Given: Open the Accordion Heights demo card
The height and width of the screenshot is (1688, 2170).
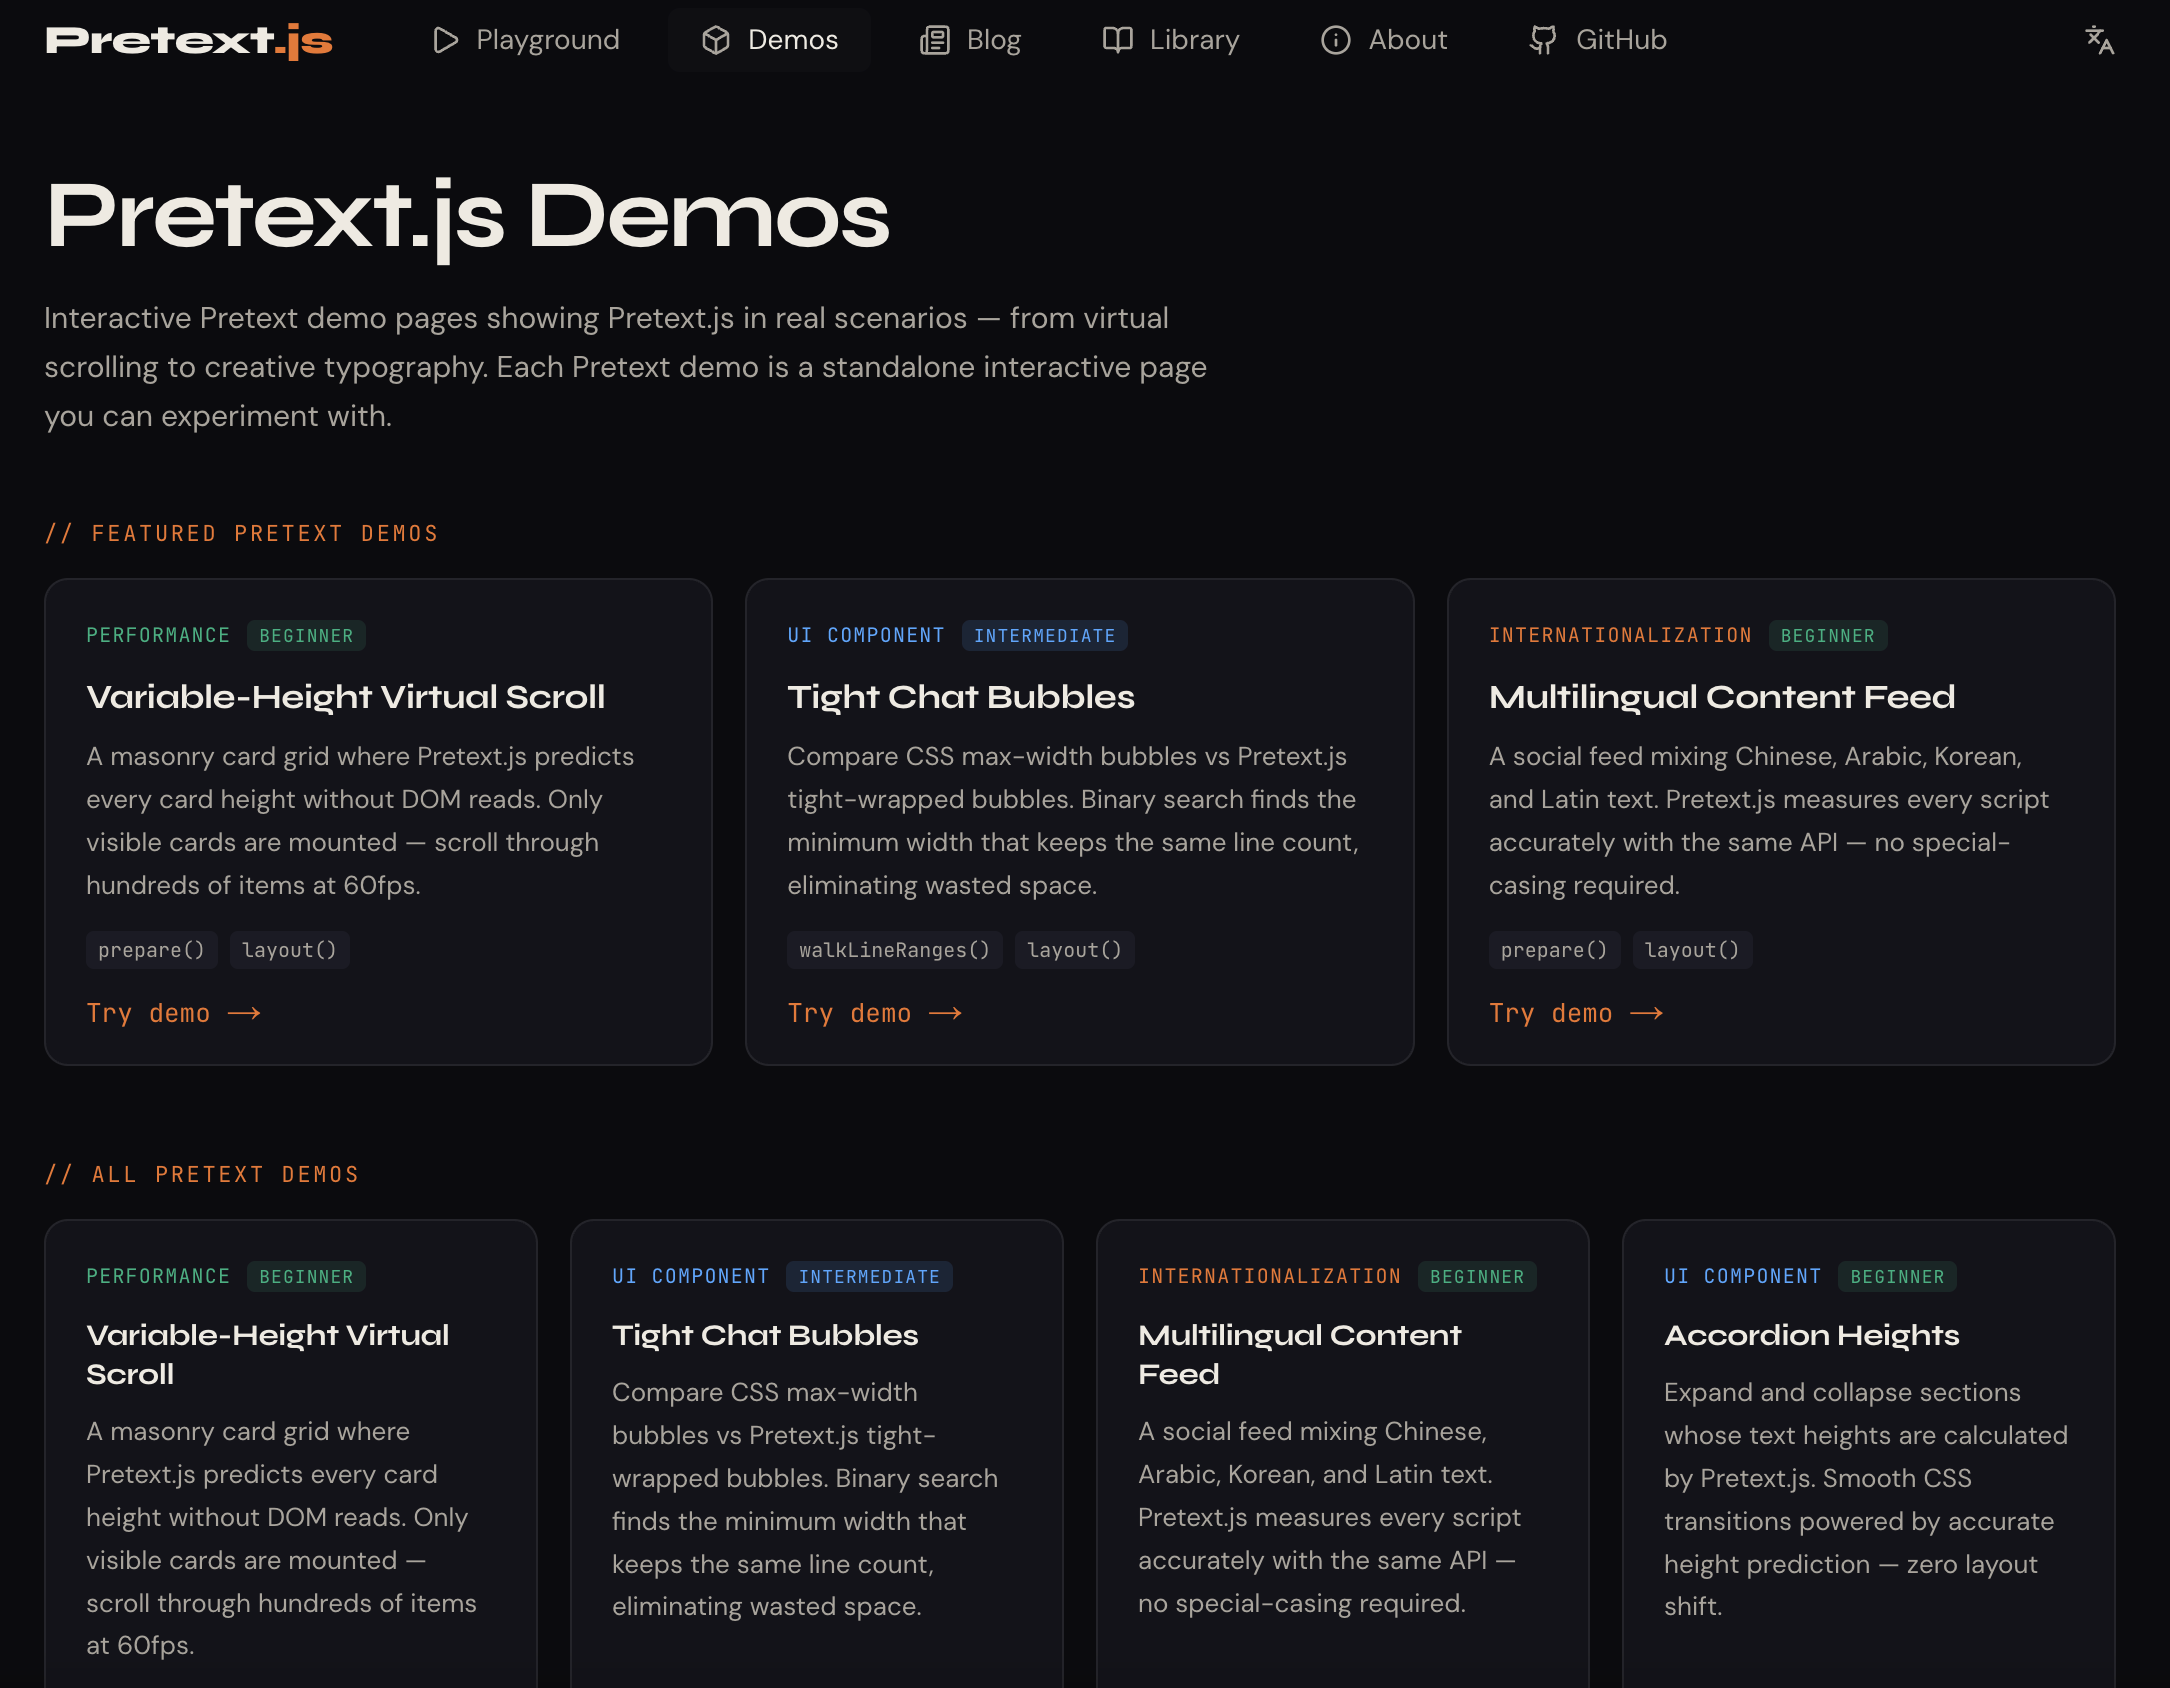Looking at the screenshot, I should [x=1811, y=1335].
